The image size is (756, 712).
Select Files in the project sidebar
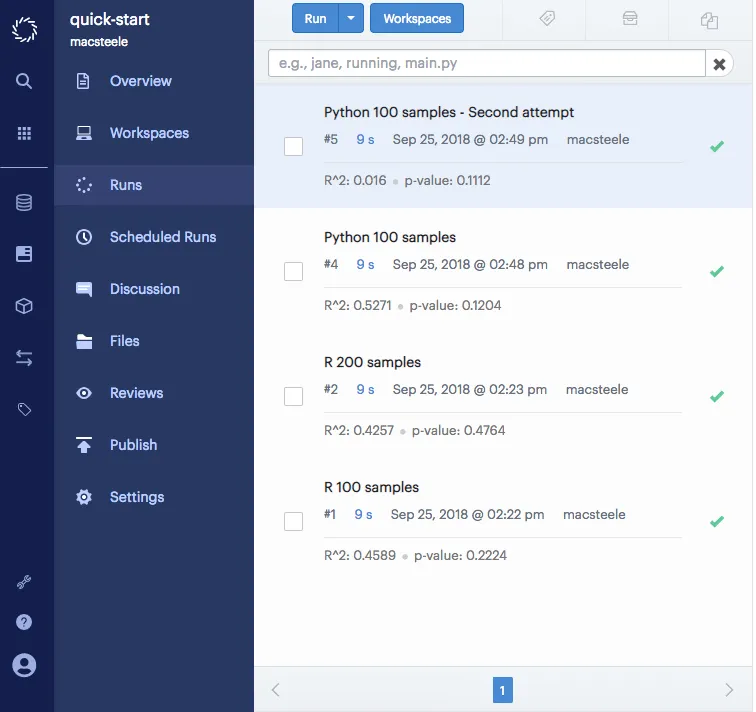tap(124, 341)
